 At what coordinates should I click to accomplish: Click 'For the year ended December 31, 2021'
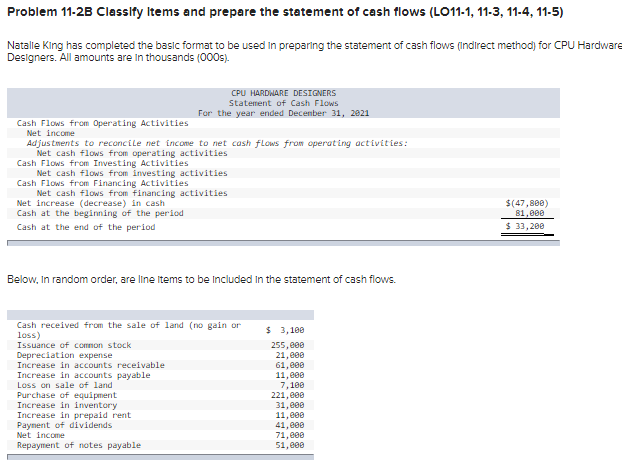tap(284, 113)
